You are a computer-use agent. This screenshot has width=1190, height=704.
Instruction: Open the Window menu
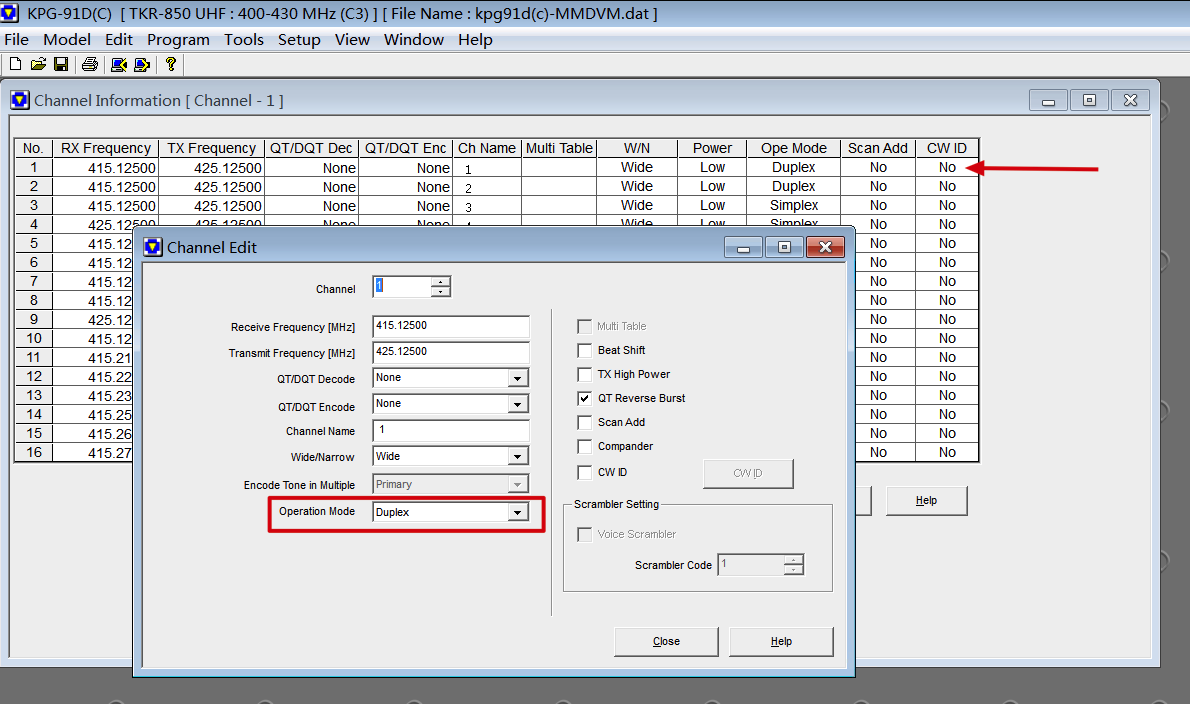(x=414, y=39)
